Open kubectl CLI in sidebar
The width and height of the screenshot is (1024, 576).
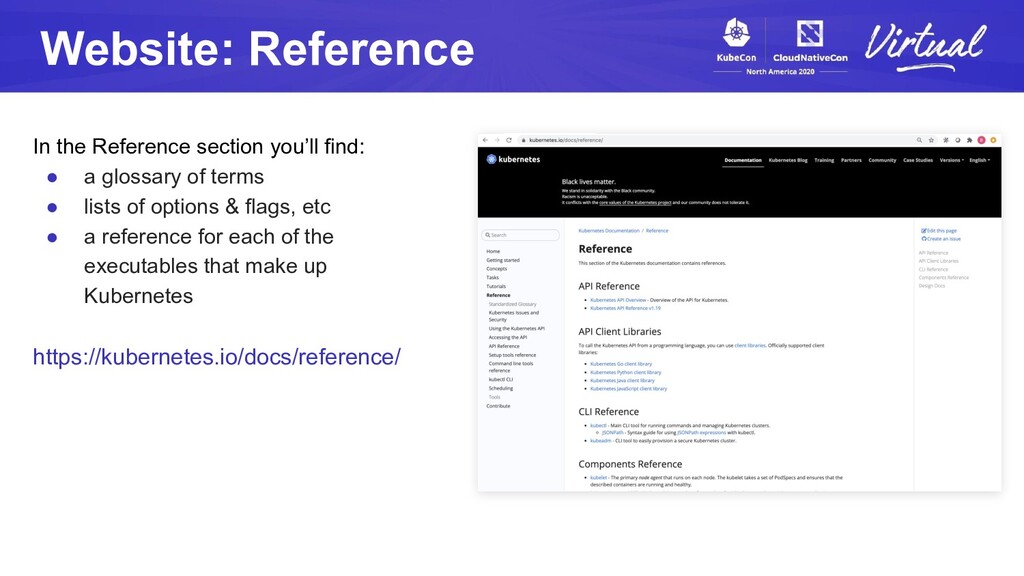click(x=501, y=379)
